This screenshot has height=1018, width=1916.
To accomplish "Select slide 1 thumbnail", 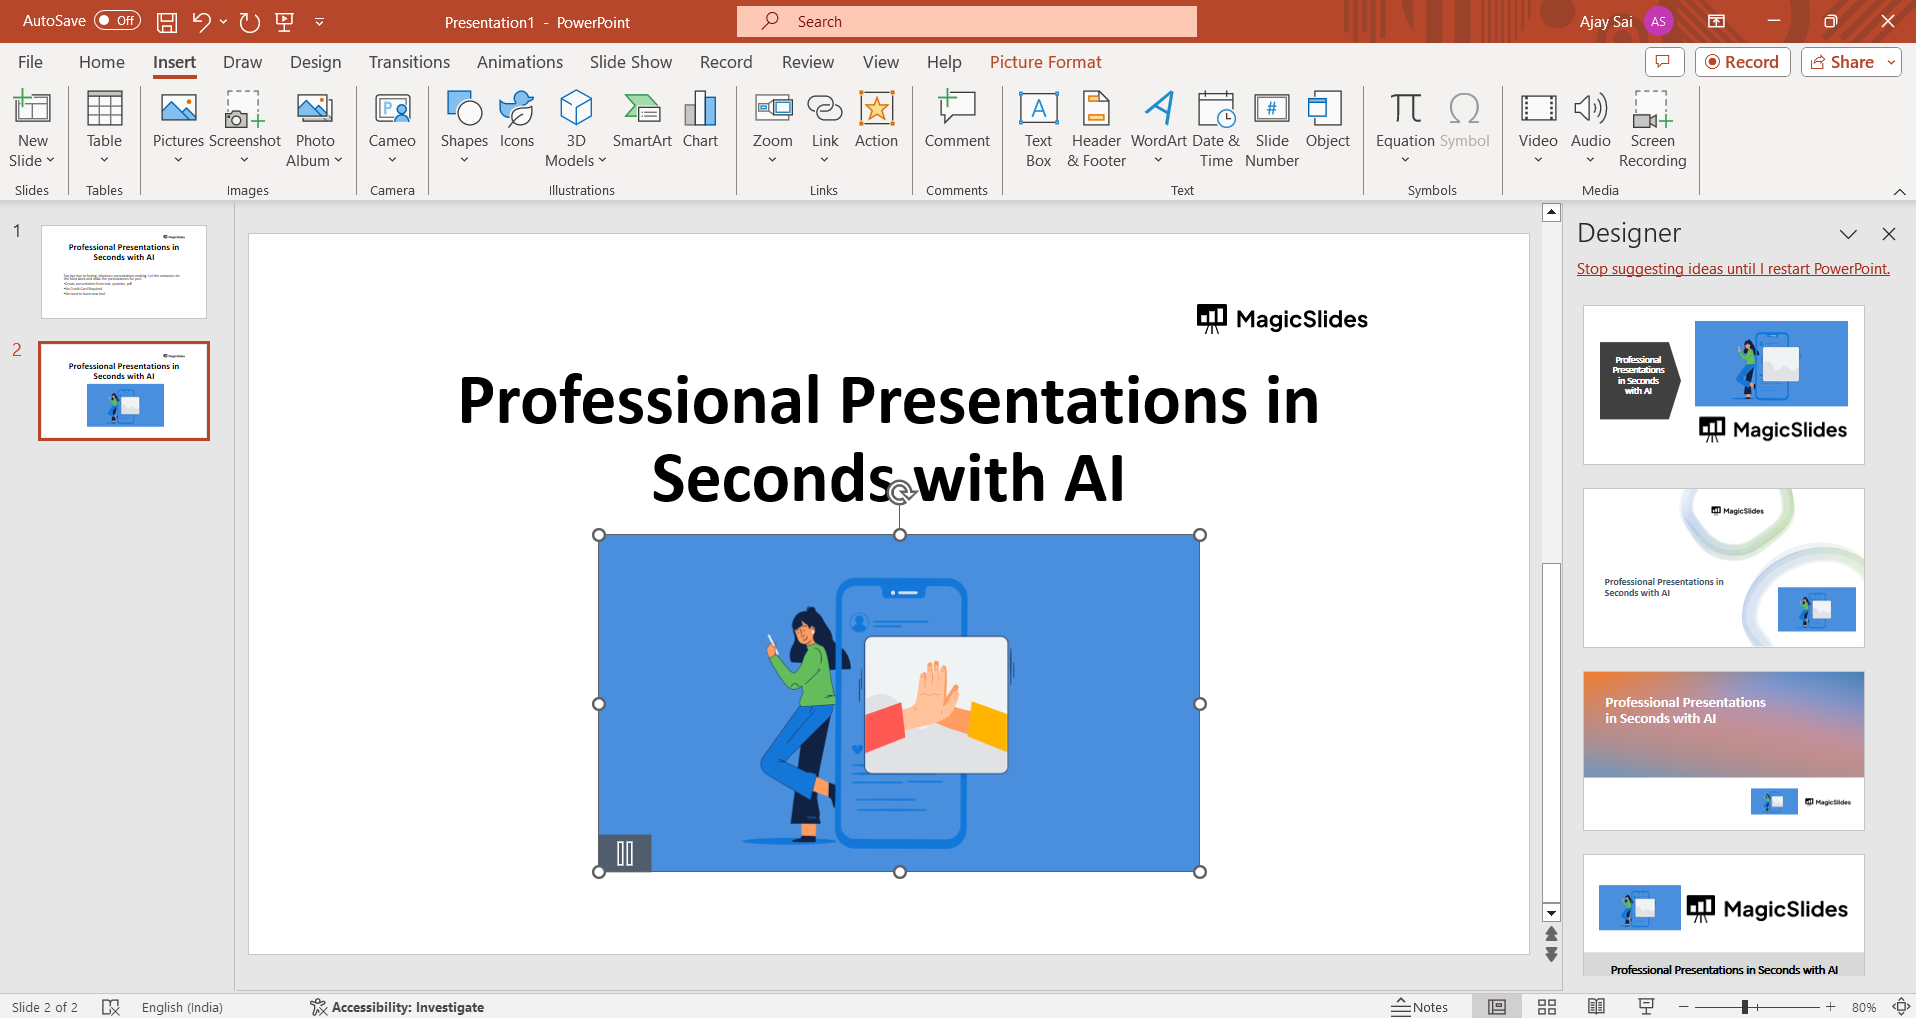I will click(x=124, y=272).
